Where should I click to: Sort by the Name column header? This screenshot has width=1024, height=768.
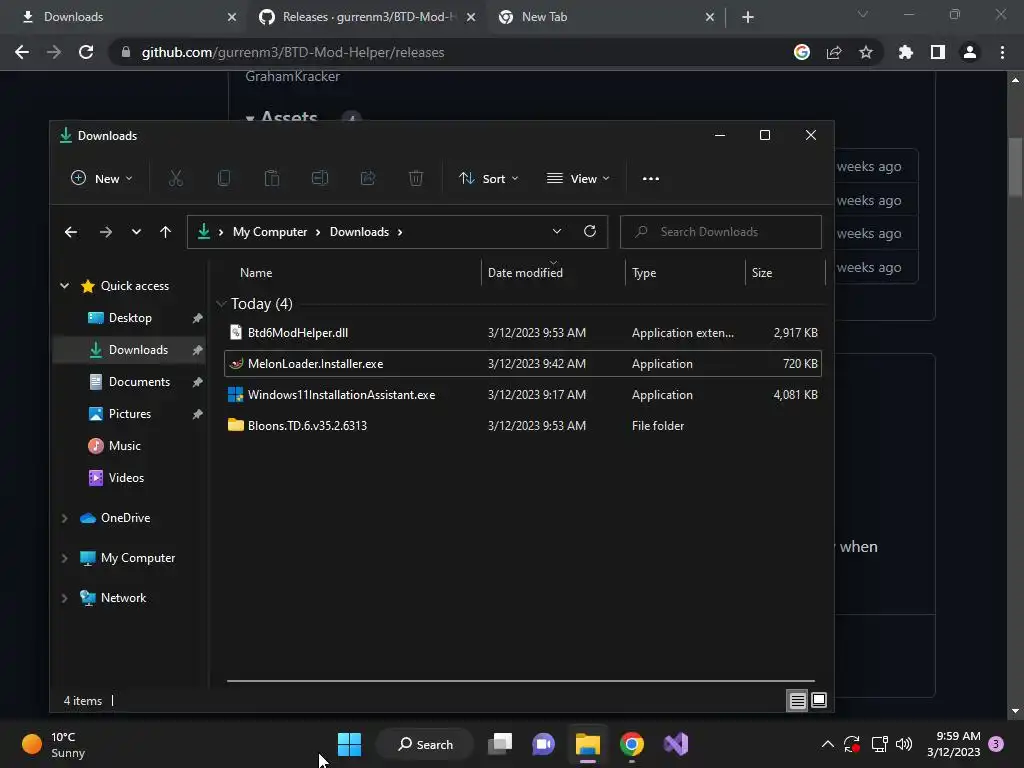click(256, 273)
